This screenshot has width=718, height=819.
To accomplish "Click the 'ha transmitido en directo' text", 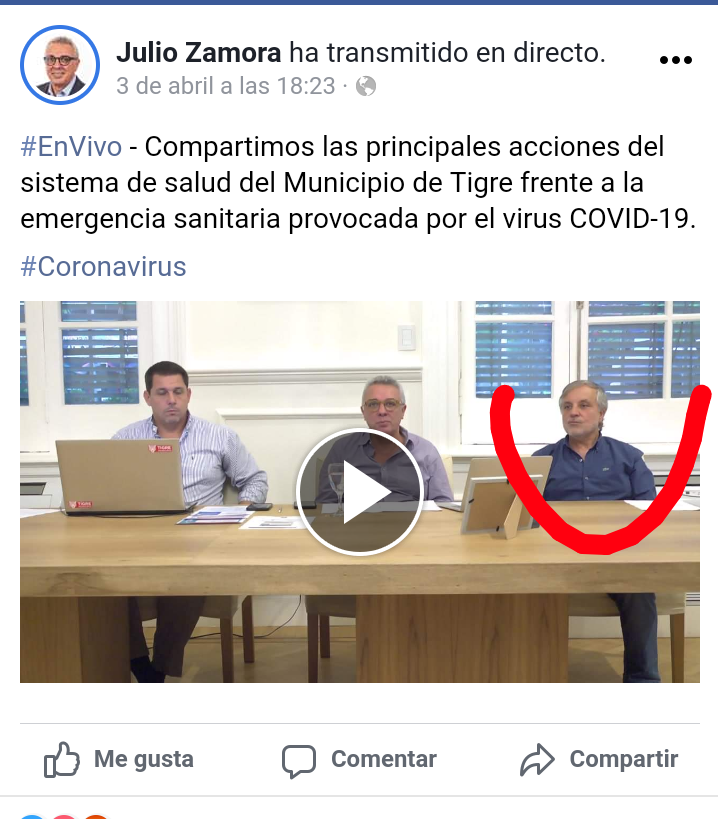I will (x=448, y=53).
